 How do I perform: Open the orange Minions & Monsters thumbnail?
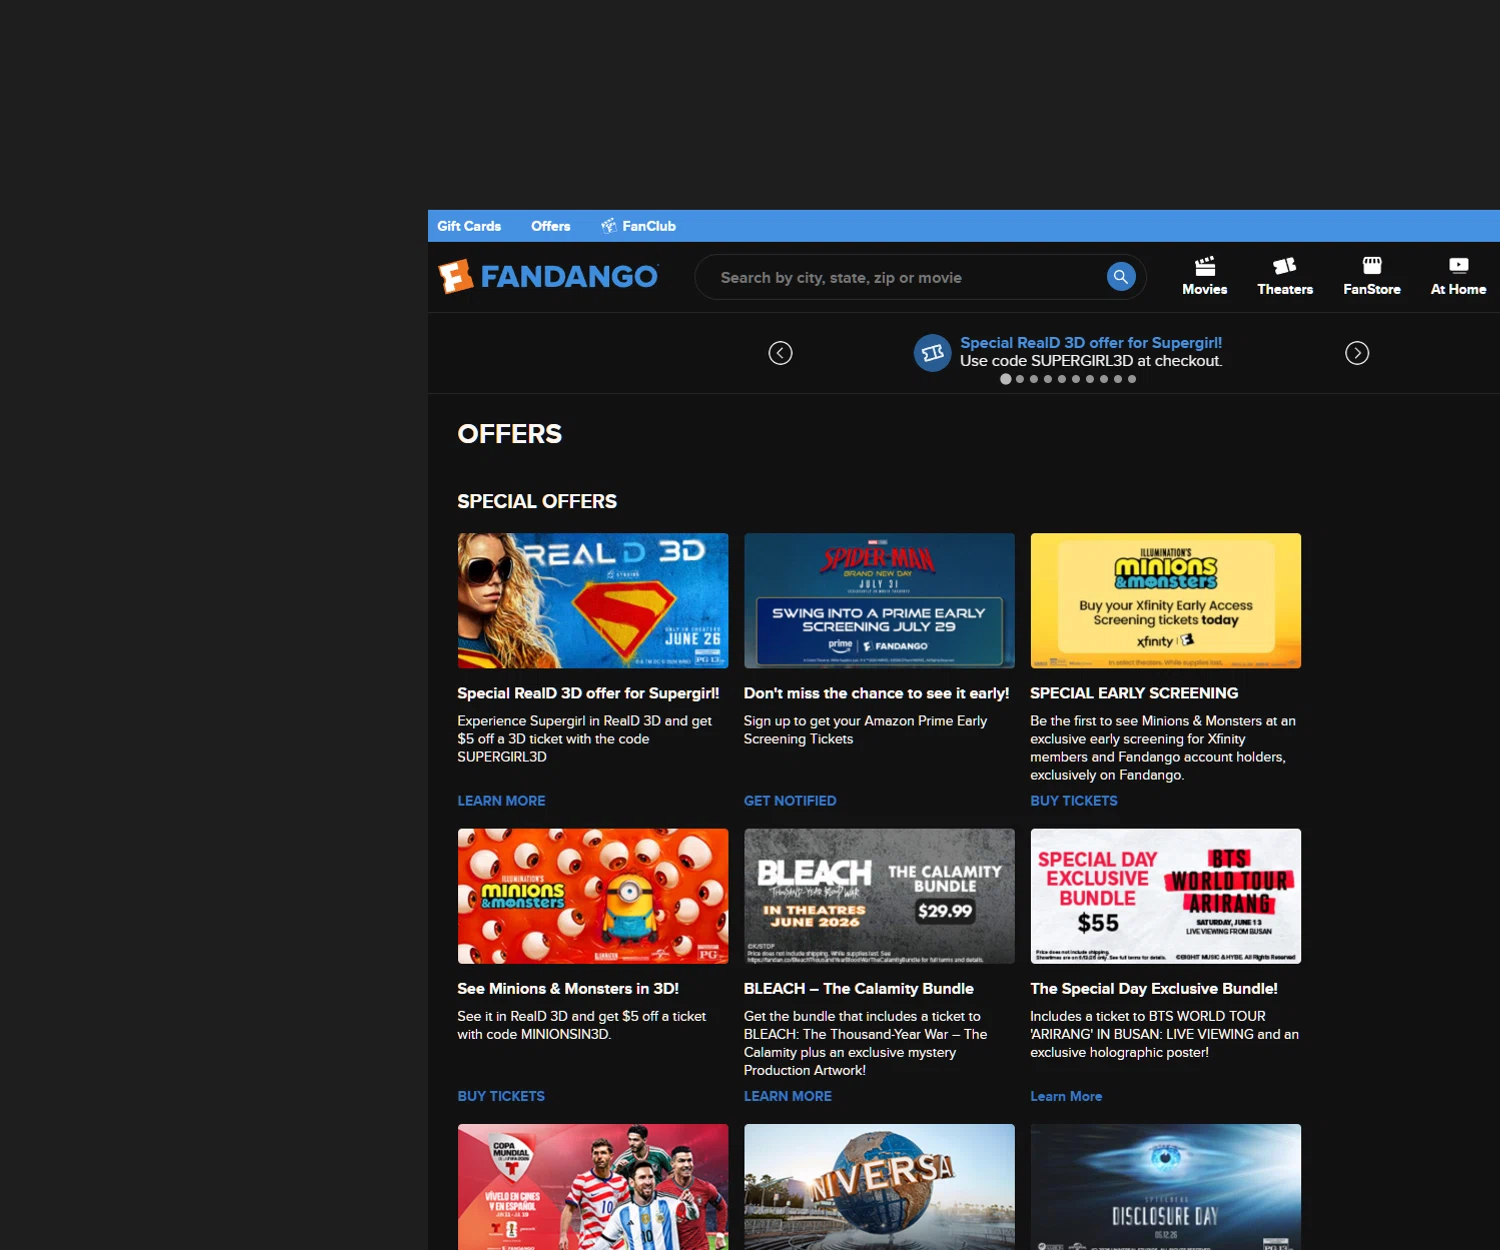593,896
